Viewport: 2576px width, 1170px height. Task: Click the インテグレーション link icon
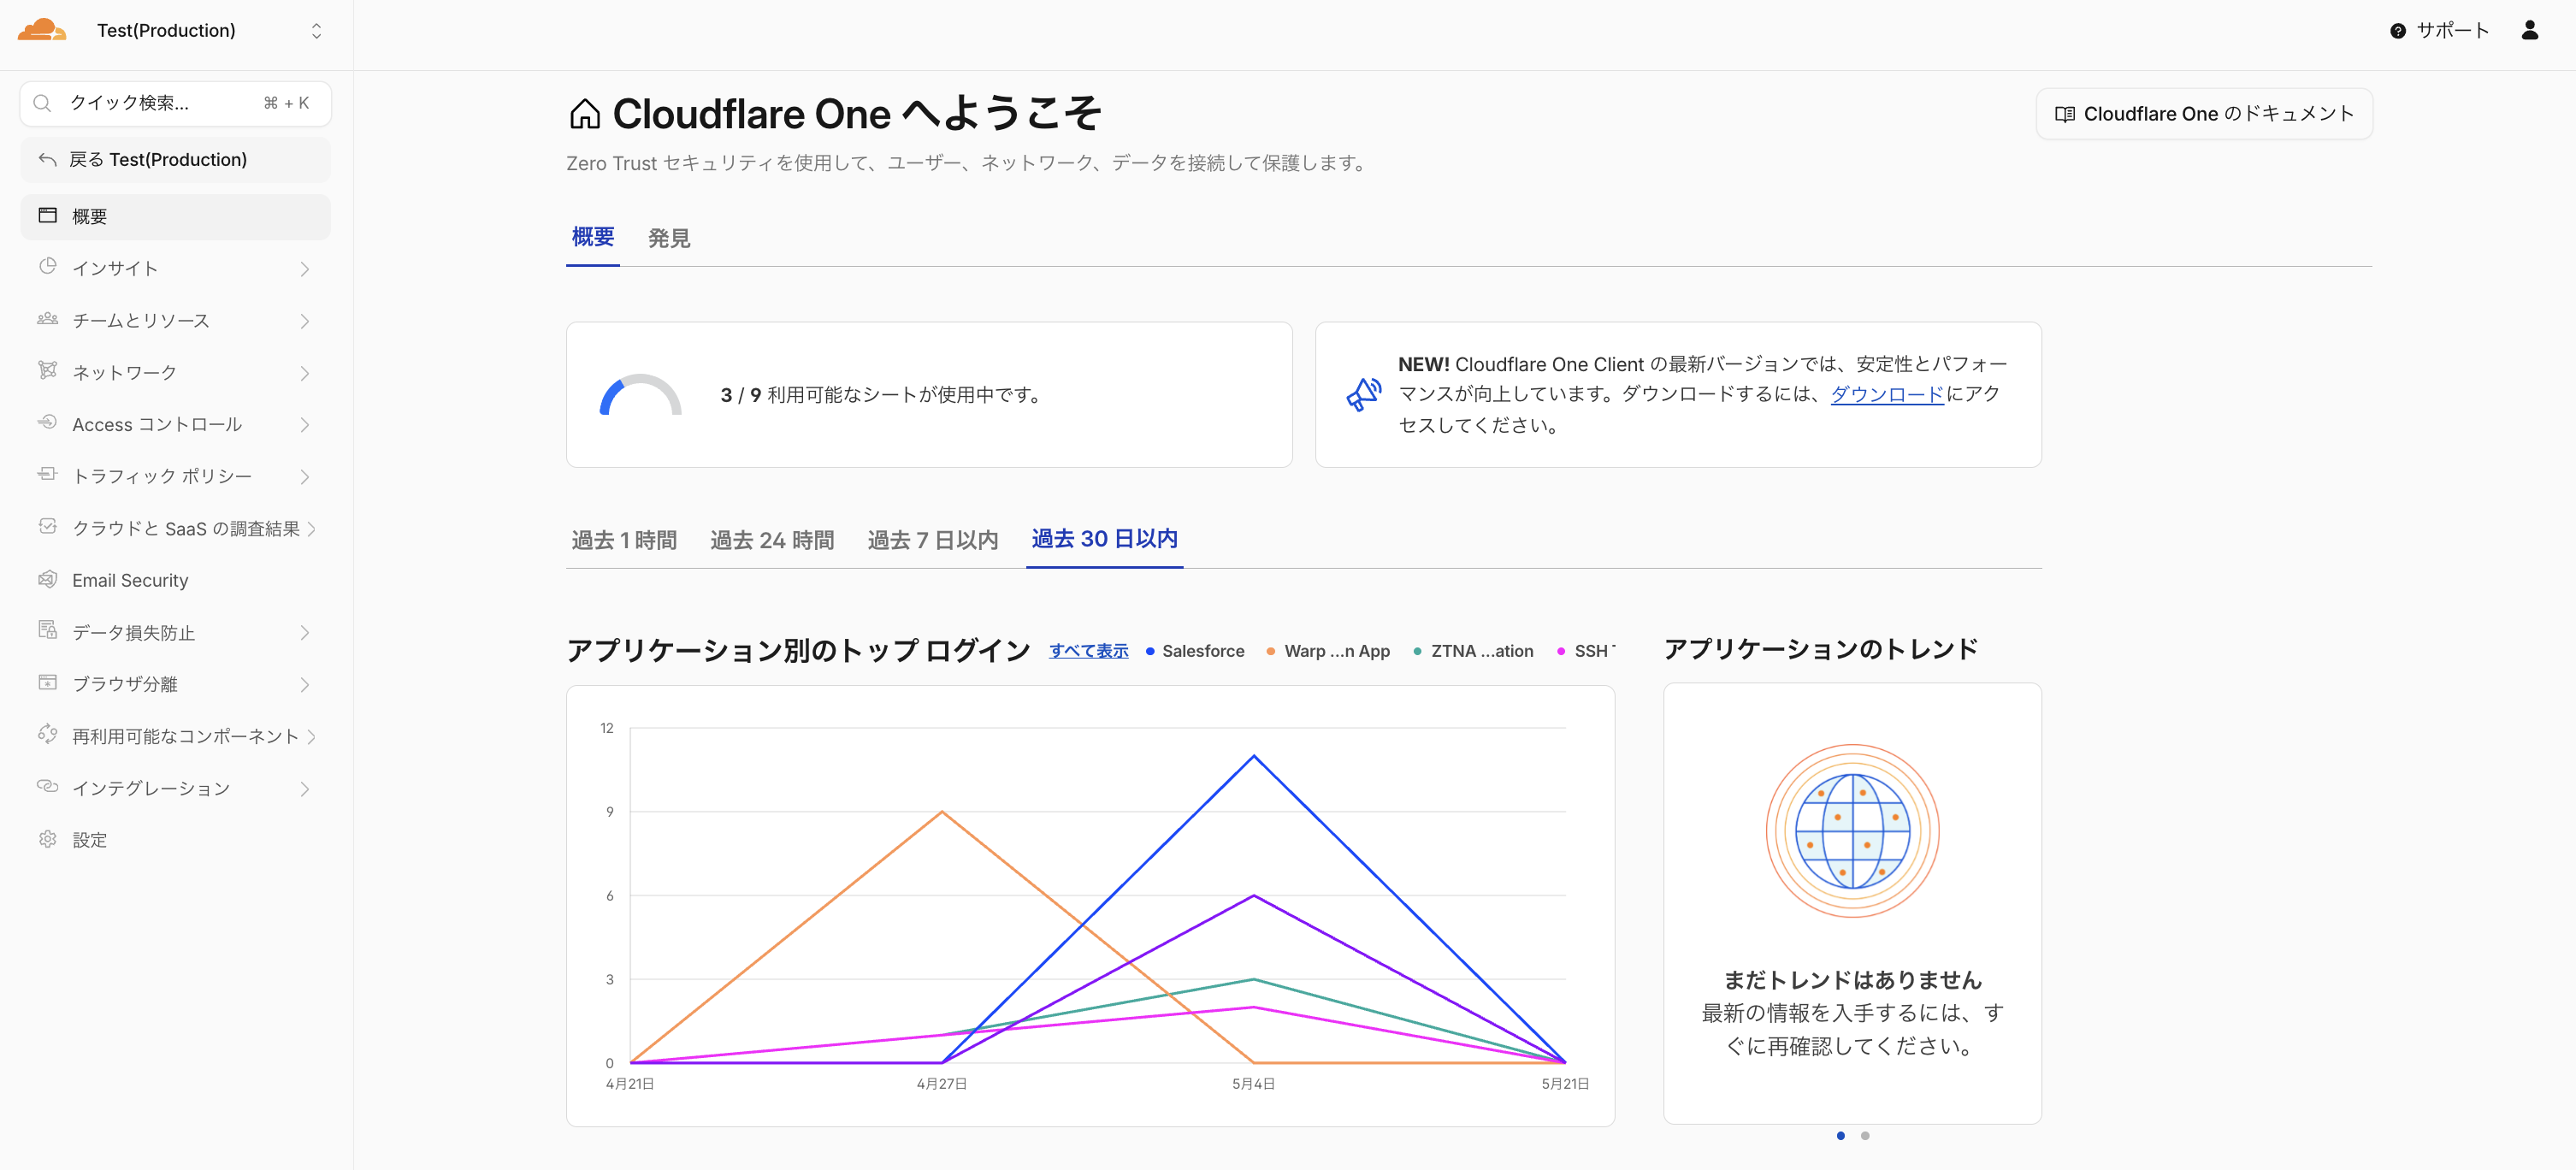tap(47, 787)
